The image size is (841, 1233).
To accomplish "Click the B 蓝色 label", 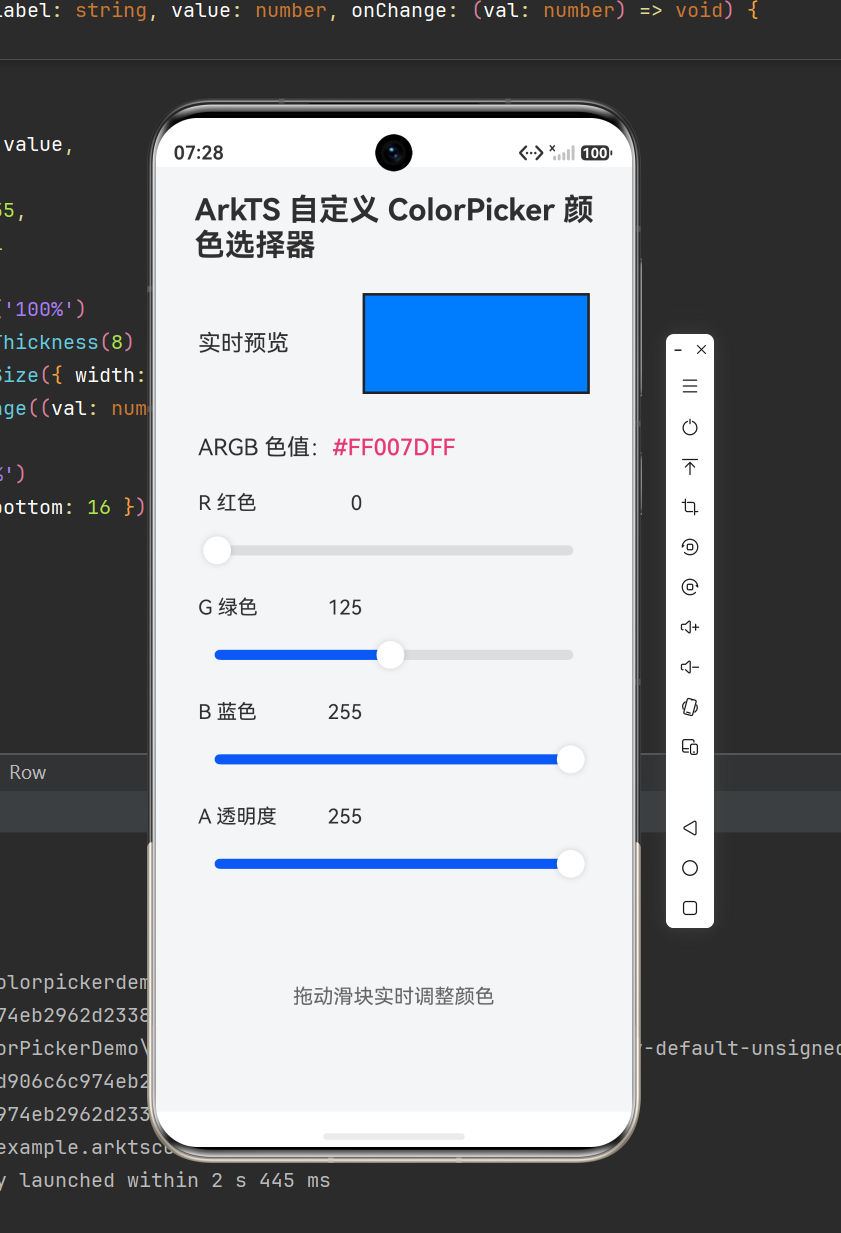I will [x=227, y=712].
